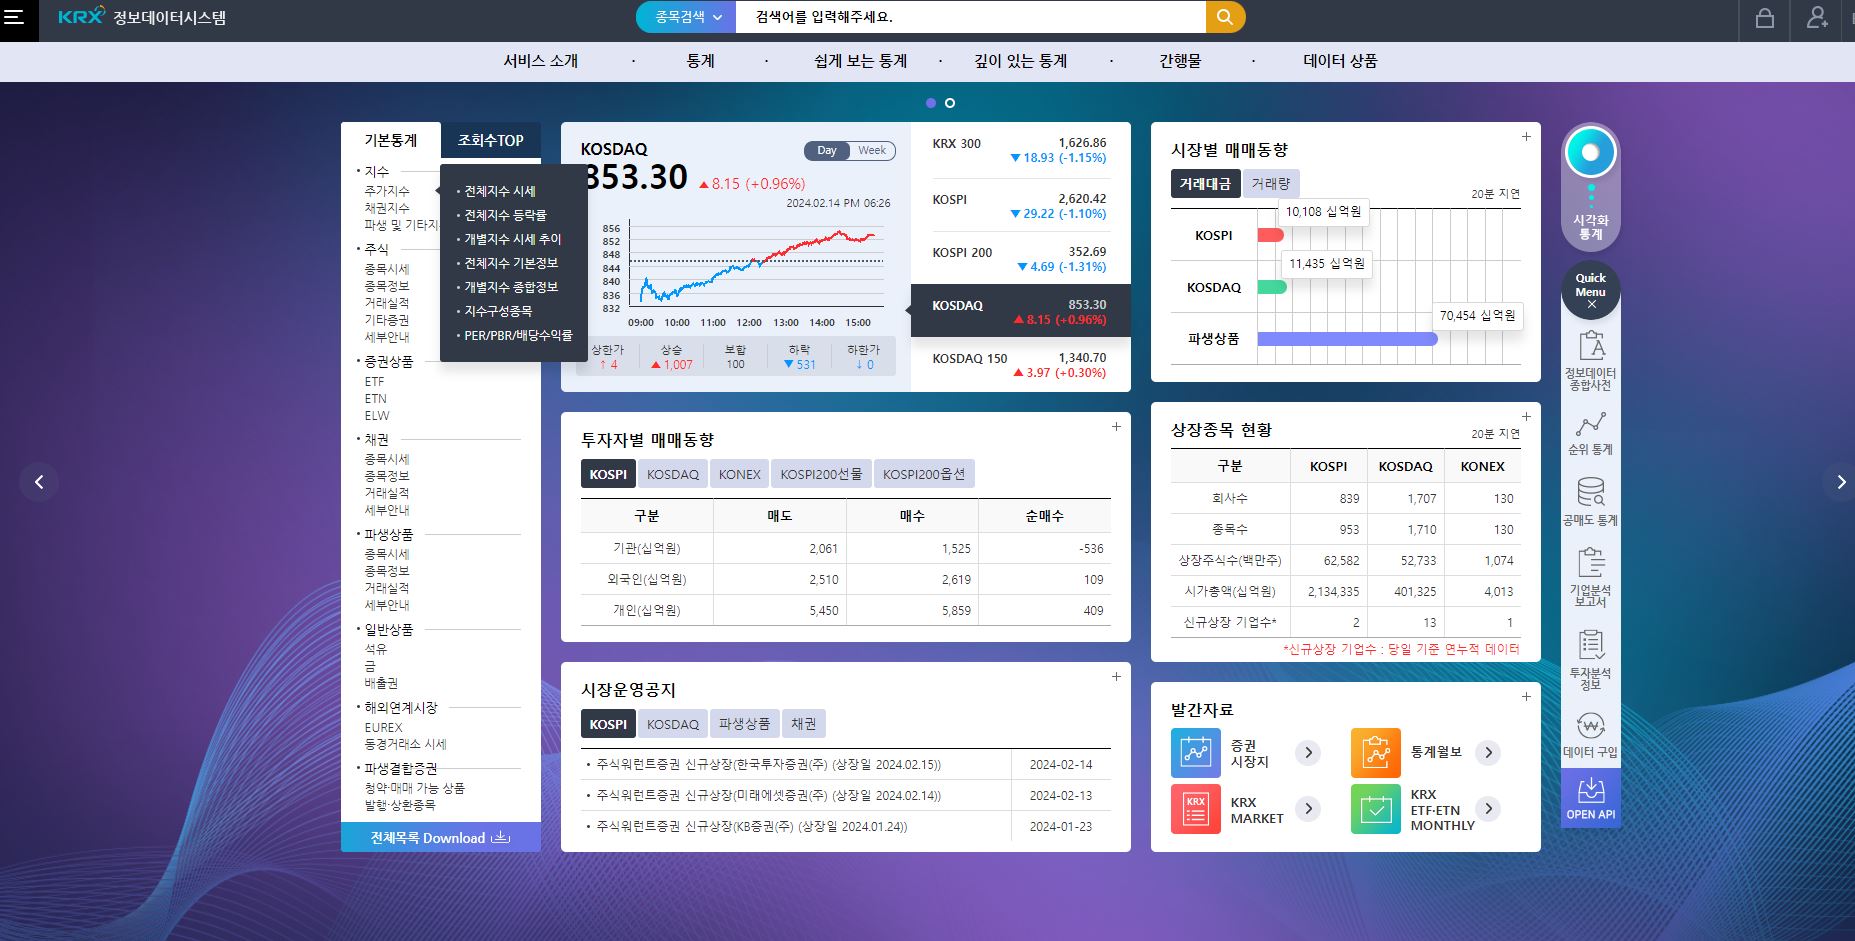Screen dimensions: 1855x941
Task: Click 전체목록 Download button
Action: pos(441,837)
